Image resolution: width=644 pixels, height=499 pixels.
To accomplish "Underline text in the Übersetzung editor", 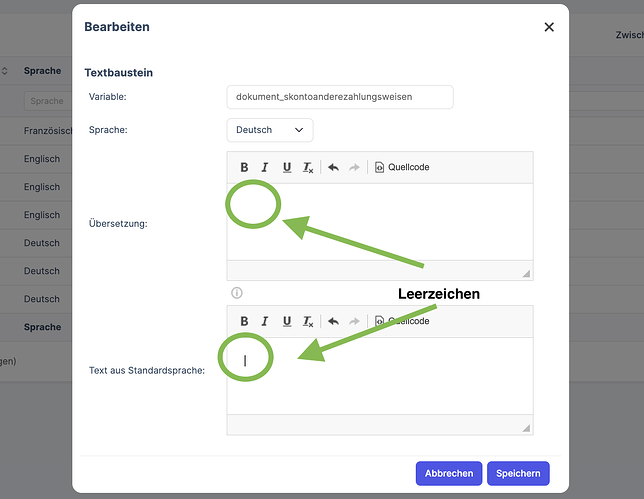I will tap(287, 167).
